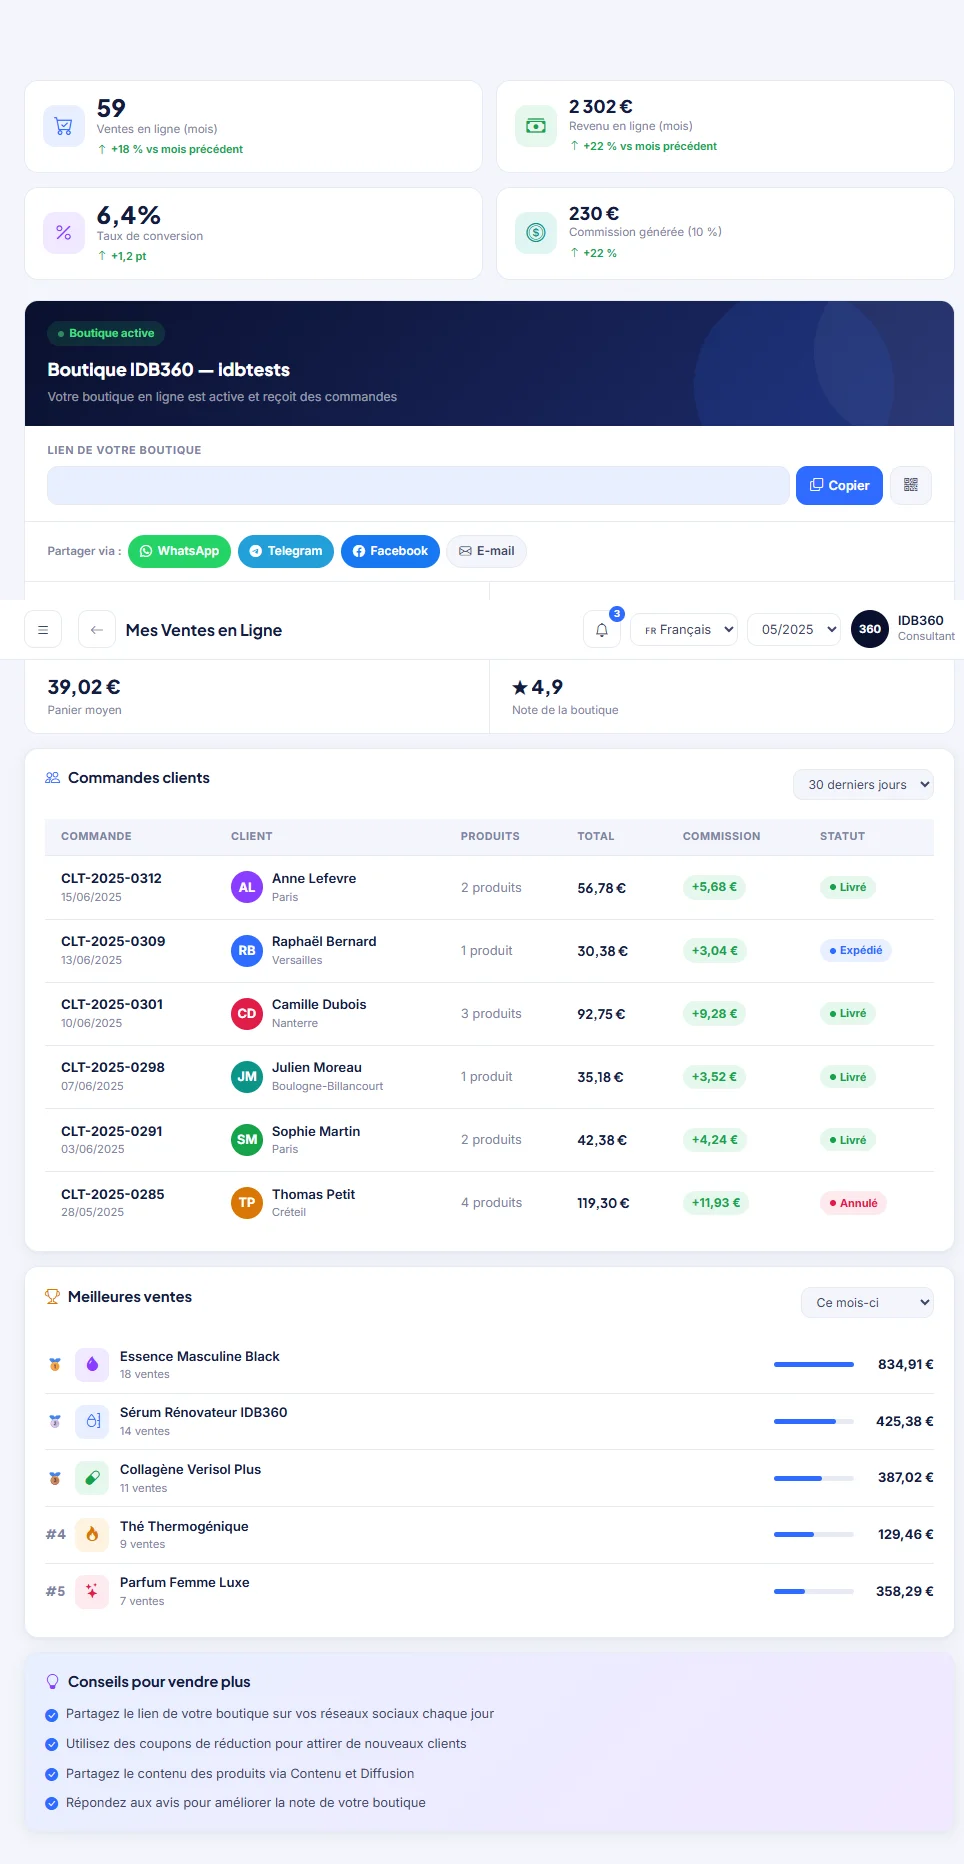The image size is (964, 1864).
Task: Click the Sérum Rénovateur product icon
Action: [x=92, y=1421]
